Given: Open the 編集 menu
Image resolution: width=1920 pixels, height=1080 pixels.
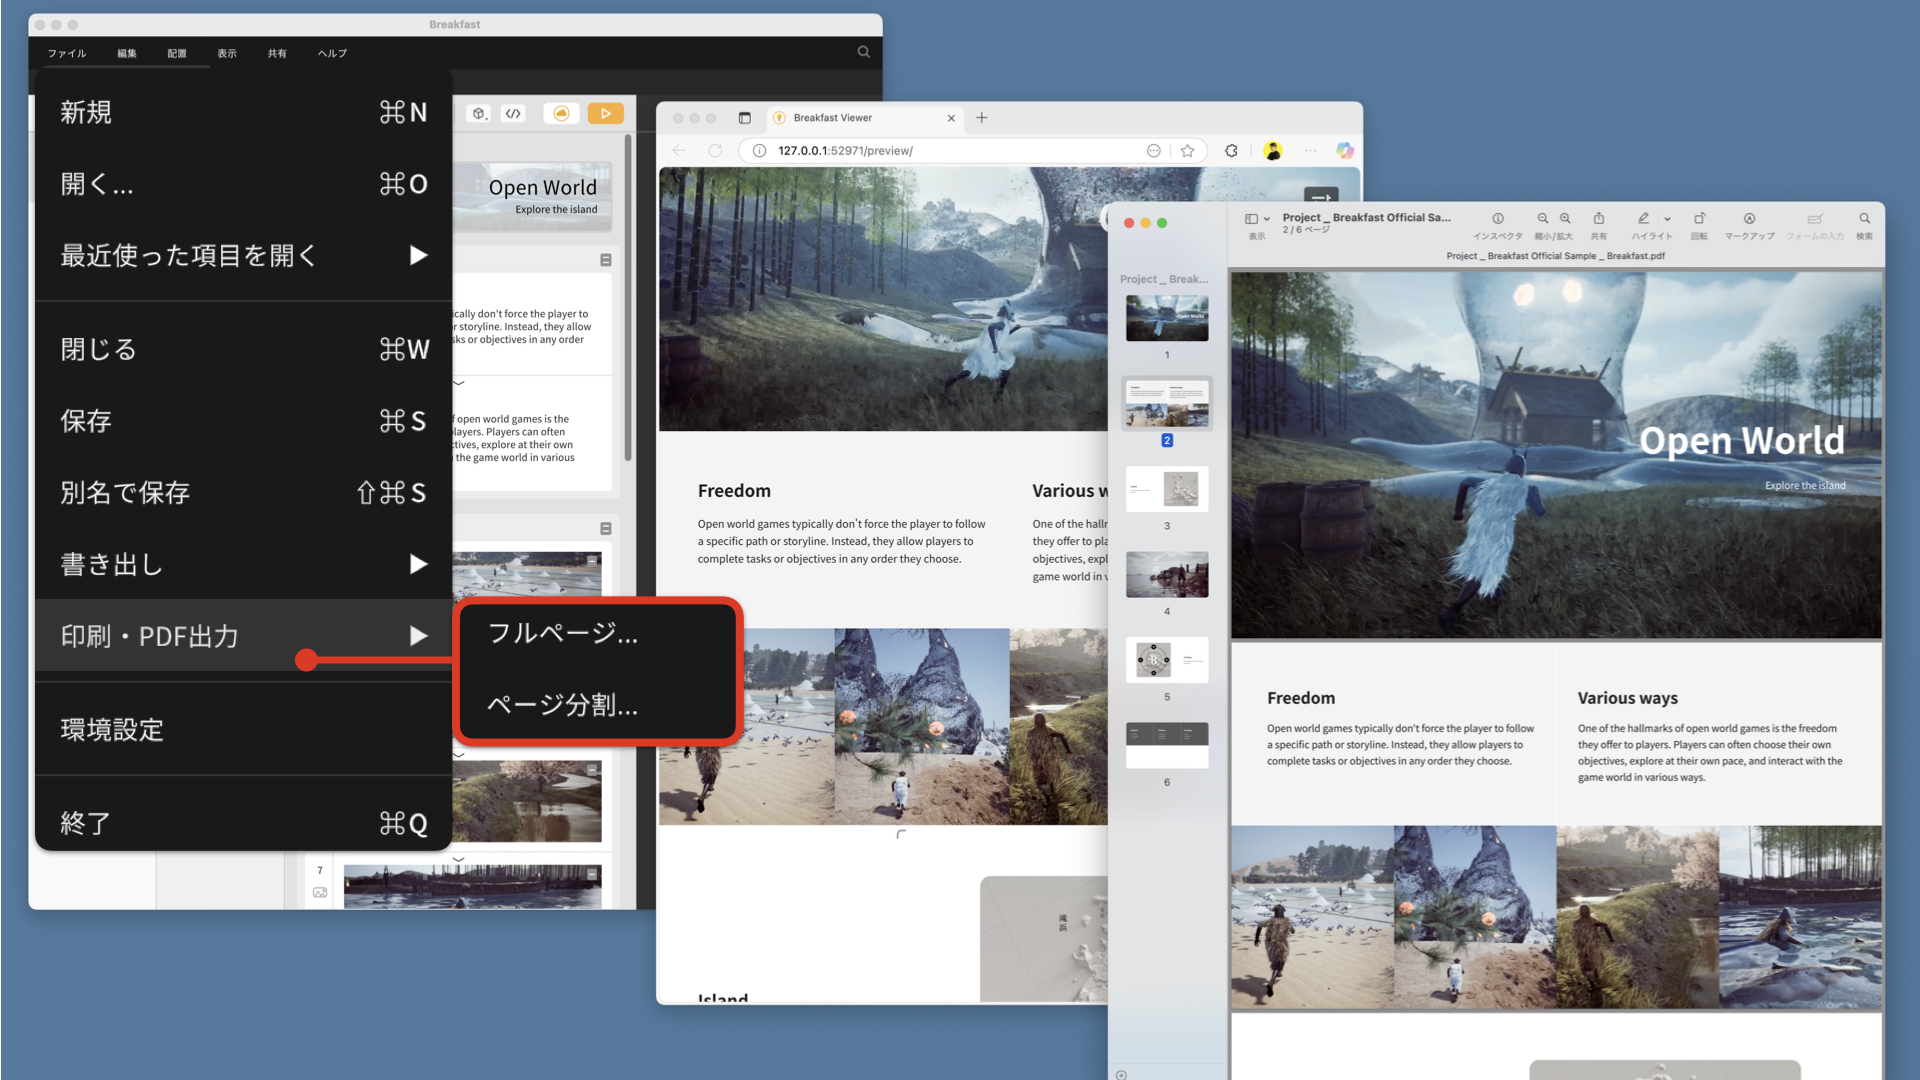Looking at the screenshot, I should (127, 53).
